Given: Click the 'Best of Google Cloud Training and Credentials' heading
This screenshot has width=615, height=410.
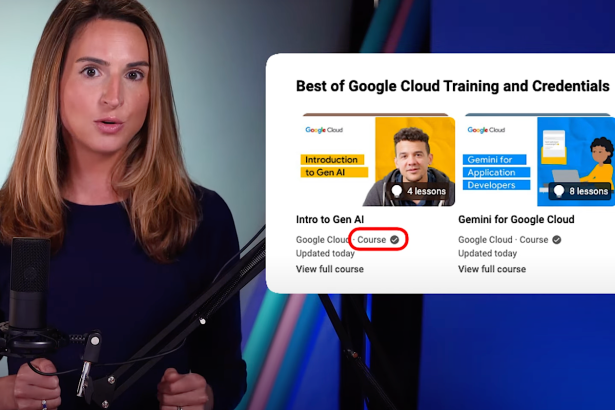Looking at the screenshot, I should pyautogui.click(x=453, y=86).
